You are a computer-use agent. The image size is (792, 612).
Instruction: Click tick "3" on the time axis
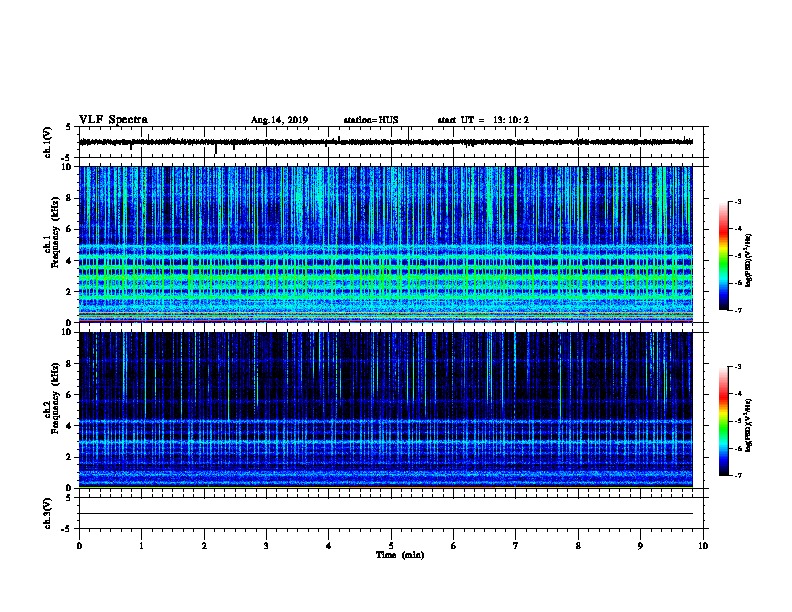coord(266,546)
